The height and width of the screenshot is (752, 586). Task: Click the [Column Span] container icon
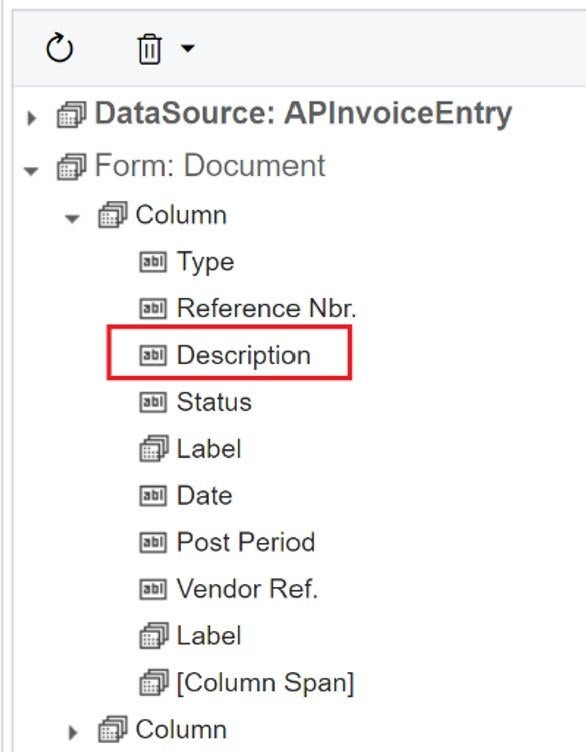[154, 682]
